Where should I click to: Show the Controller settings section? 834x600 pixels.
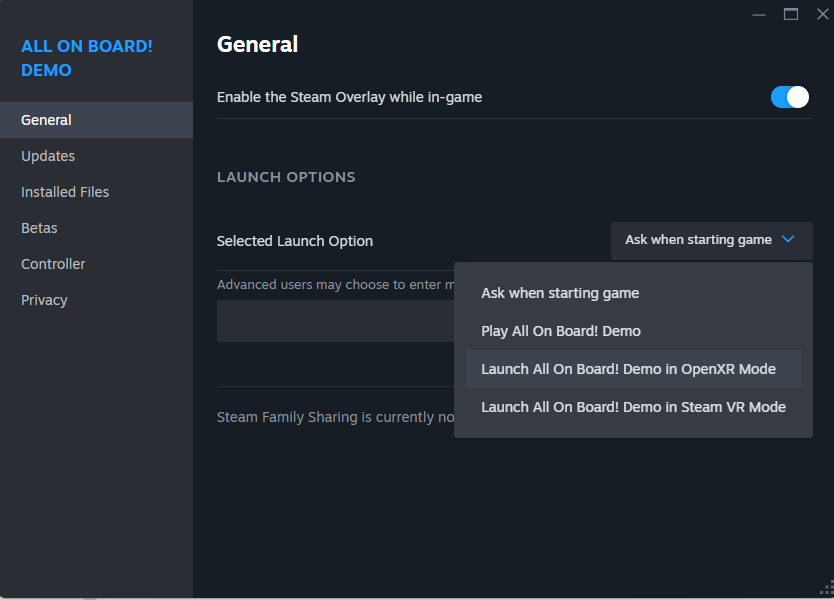53,264
